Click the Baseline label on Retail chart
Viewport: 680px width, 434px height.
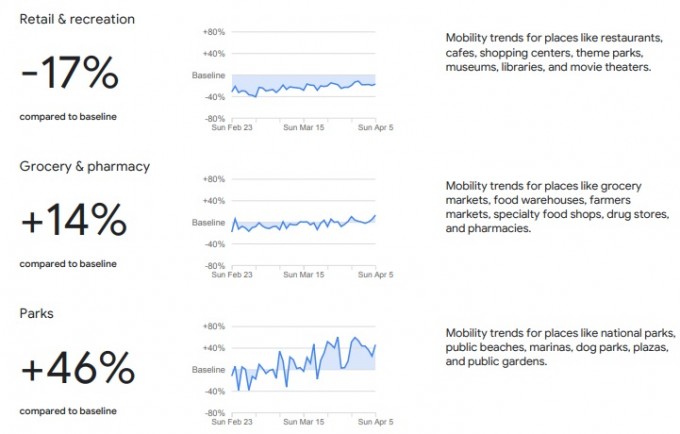(x=209, y=75)
